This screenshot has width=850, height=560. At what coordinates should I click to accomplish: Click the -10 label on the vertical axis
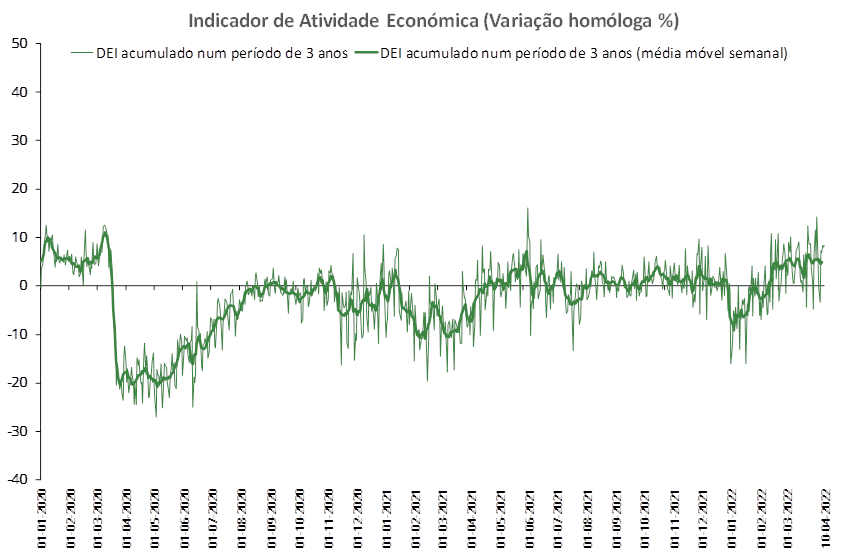17,334
